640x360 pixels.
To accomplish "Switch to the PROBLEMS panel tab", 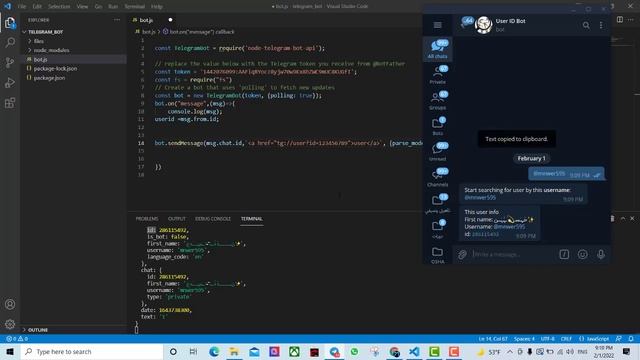I will 147,219.
